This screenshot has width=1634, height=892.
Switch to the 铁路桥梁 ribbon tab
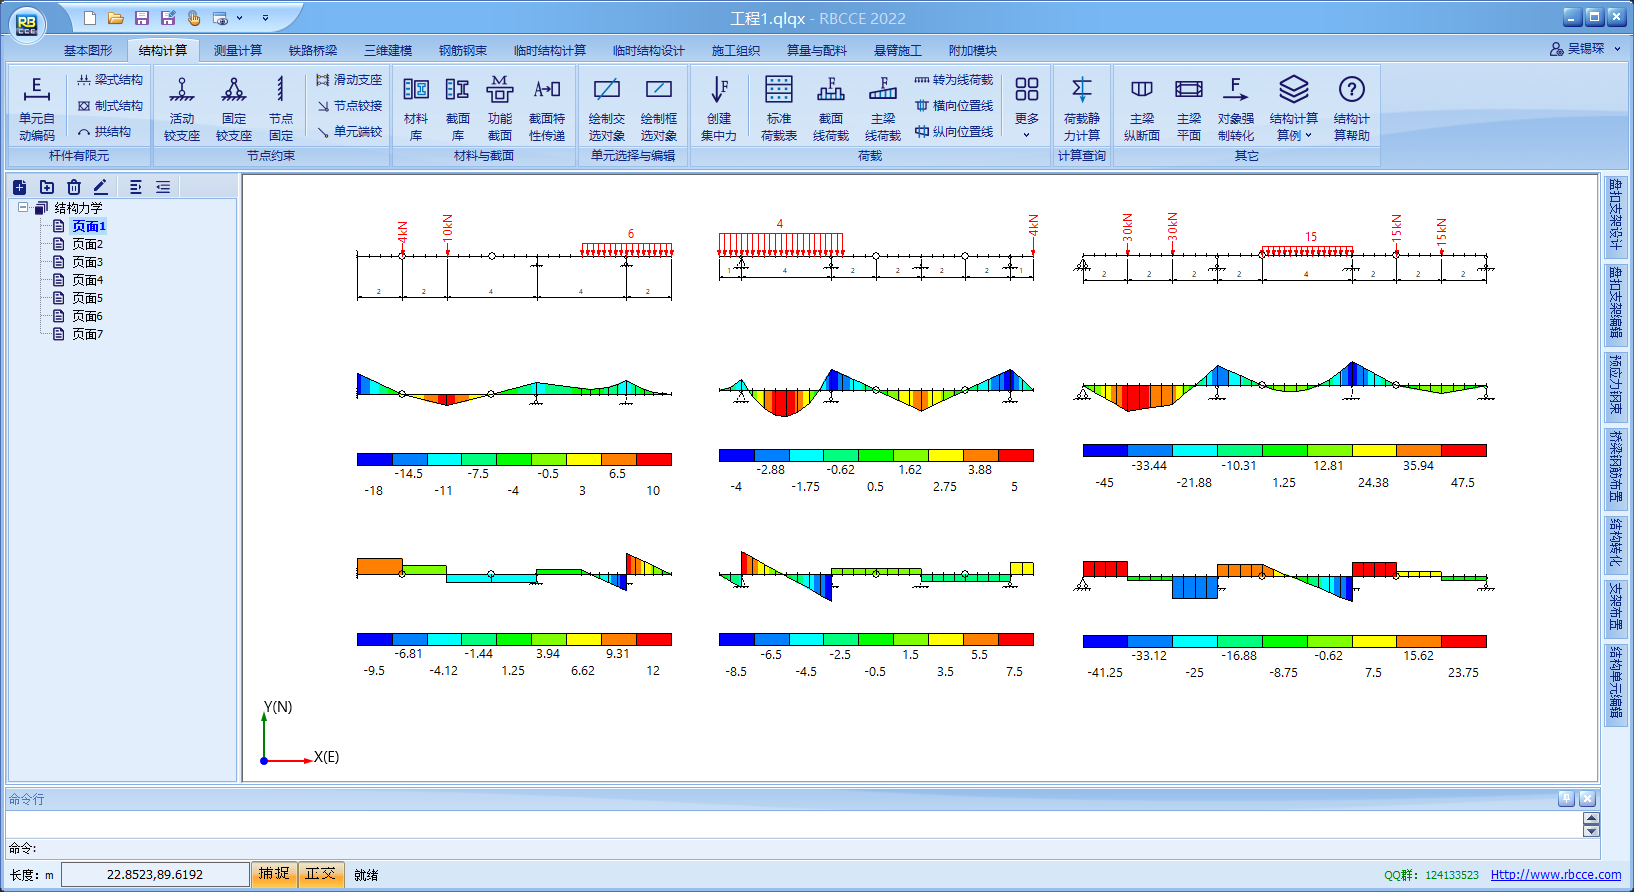[313, 50]
